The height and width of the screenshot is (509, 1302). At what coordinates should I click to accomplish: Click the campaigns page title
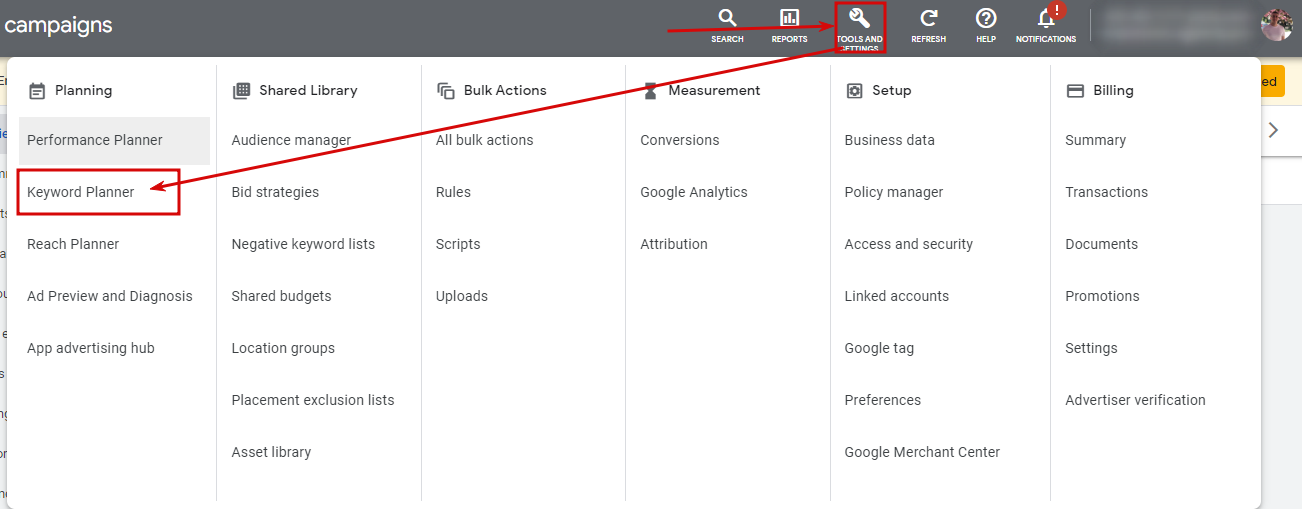coord(57,25)
